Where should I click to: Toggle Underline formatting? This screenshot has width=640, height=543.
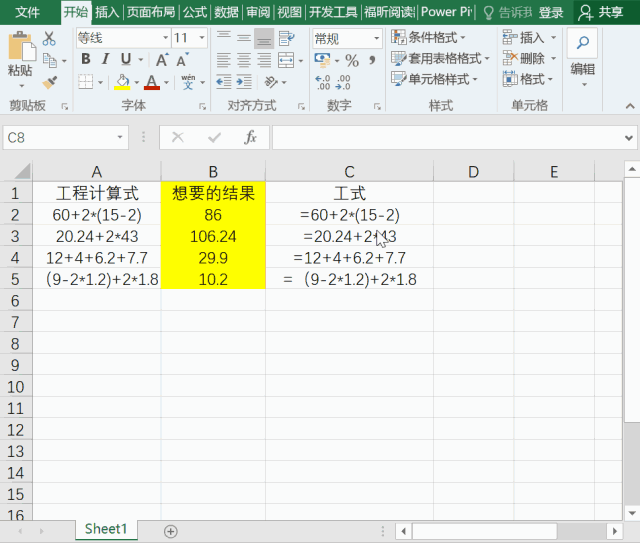coord(126,59)
